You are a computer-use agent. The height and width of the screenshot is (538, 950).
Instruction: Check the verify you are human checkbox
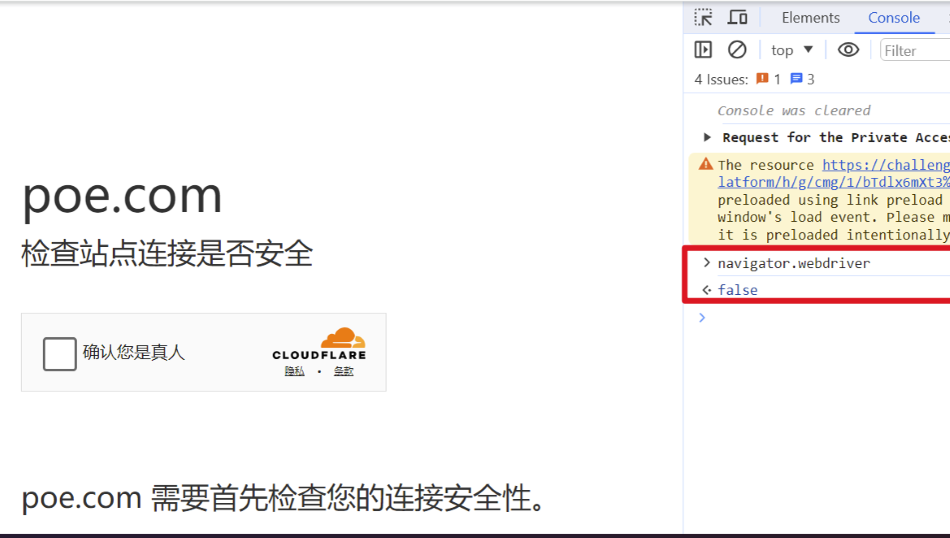coord(59,354)
